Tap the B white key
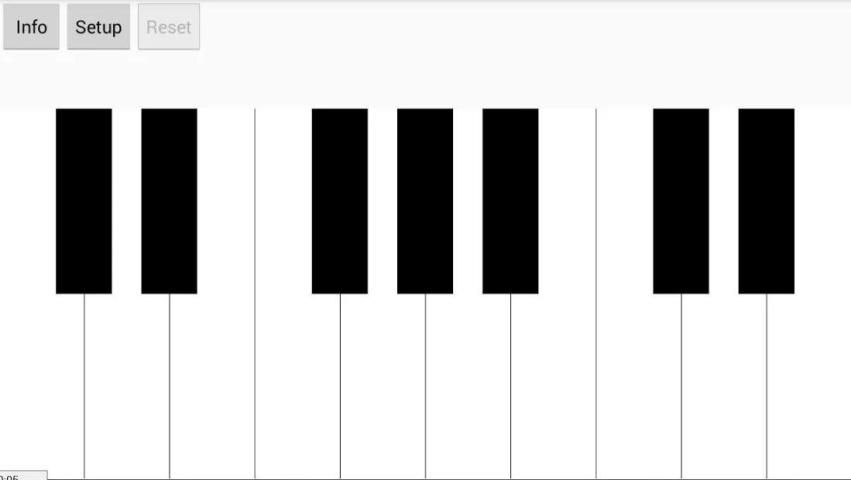Viewport: 851px width, 480px height. tap(553, 386)
